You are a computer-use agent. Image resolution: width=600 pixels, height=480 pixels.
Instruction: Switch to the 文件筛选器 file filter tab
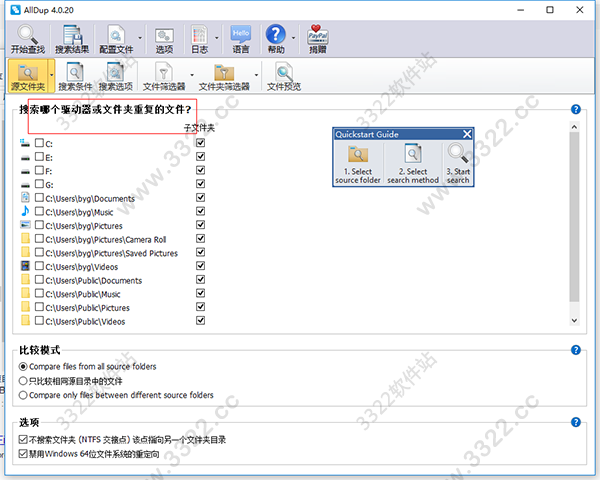(x=164, y=77)
